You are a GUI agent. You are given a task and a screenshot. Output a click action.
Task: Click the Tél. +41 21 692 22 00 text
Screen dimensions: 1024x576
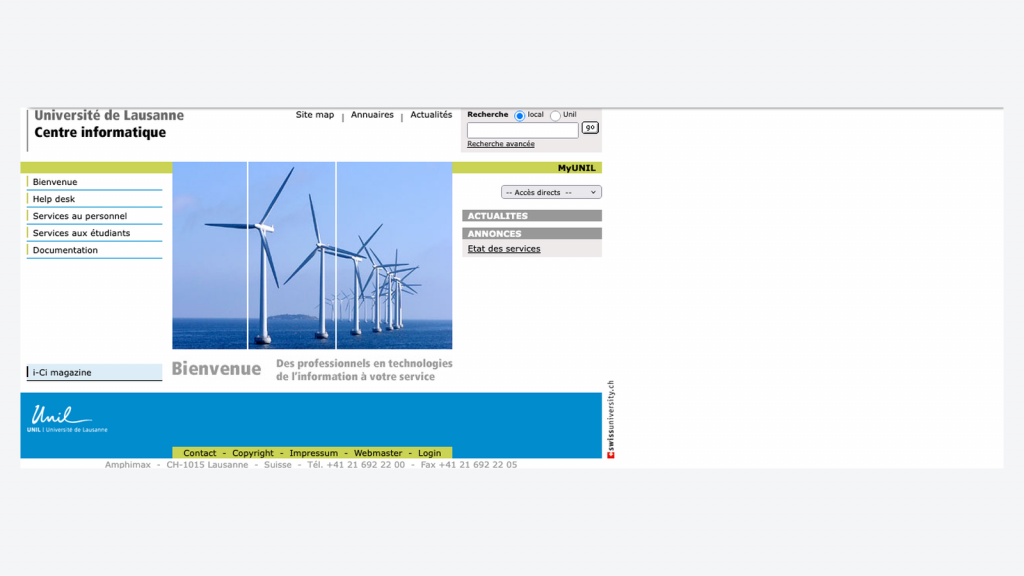point(356,465)
